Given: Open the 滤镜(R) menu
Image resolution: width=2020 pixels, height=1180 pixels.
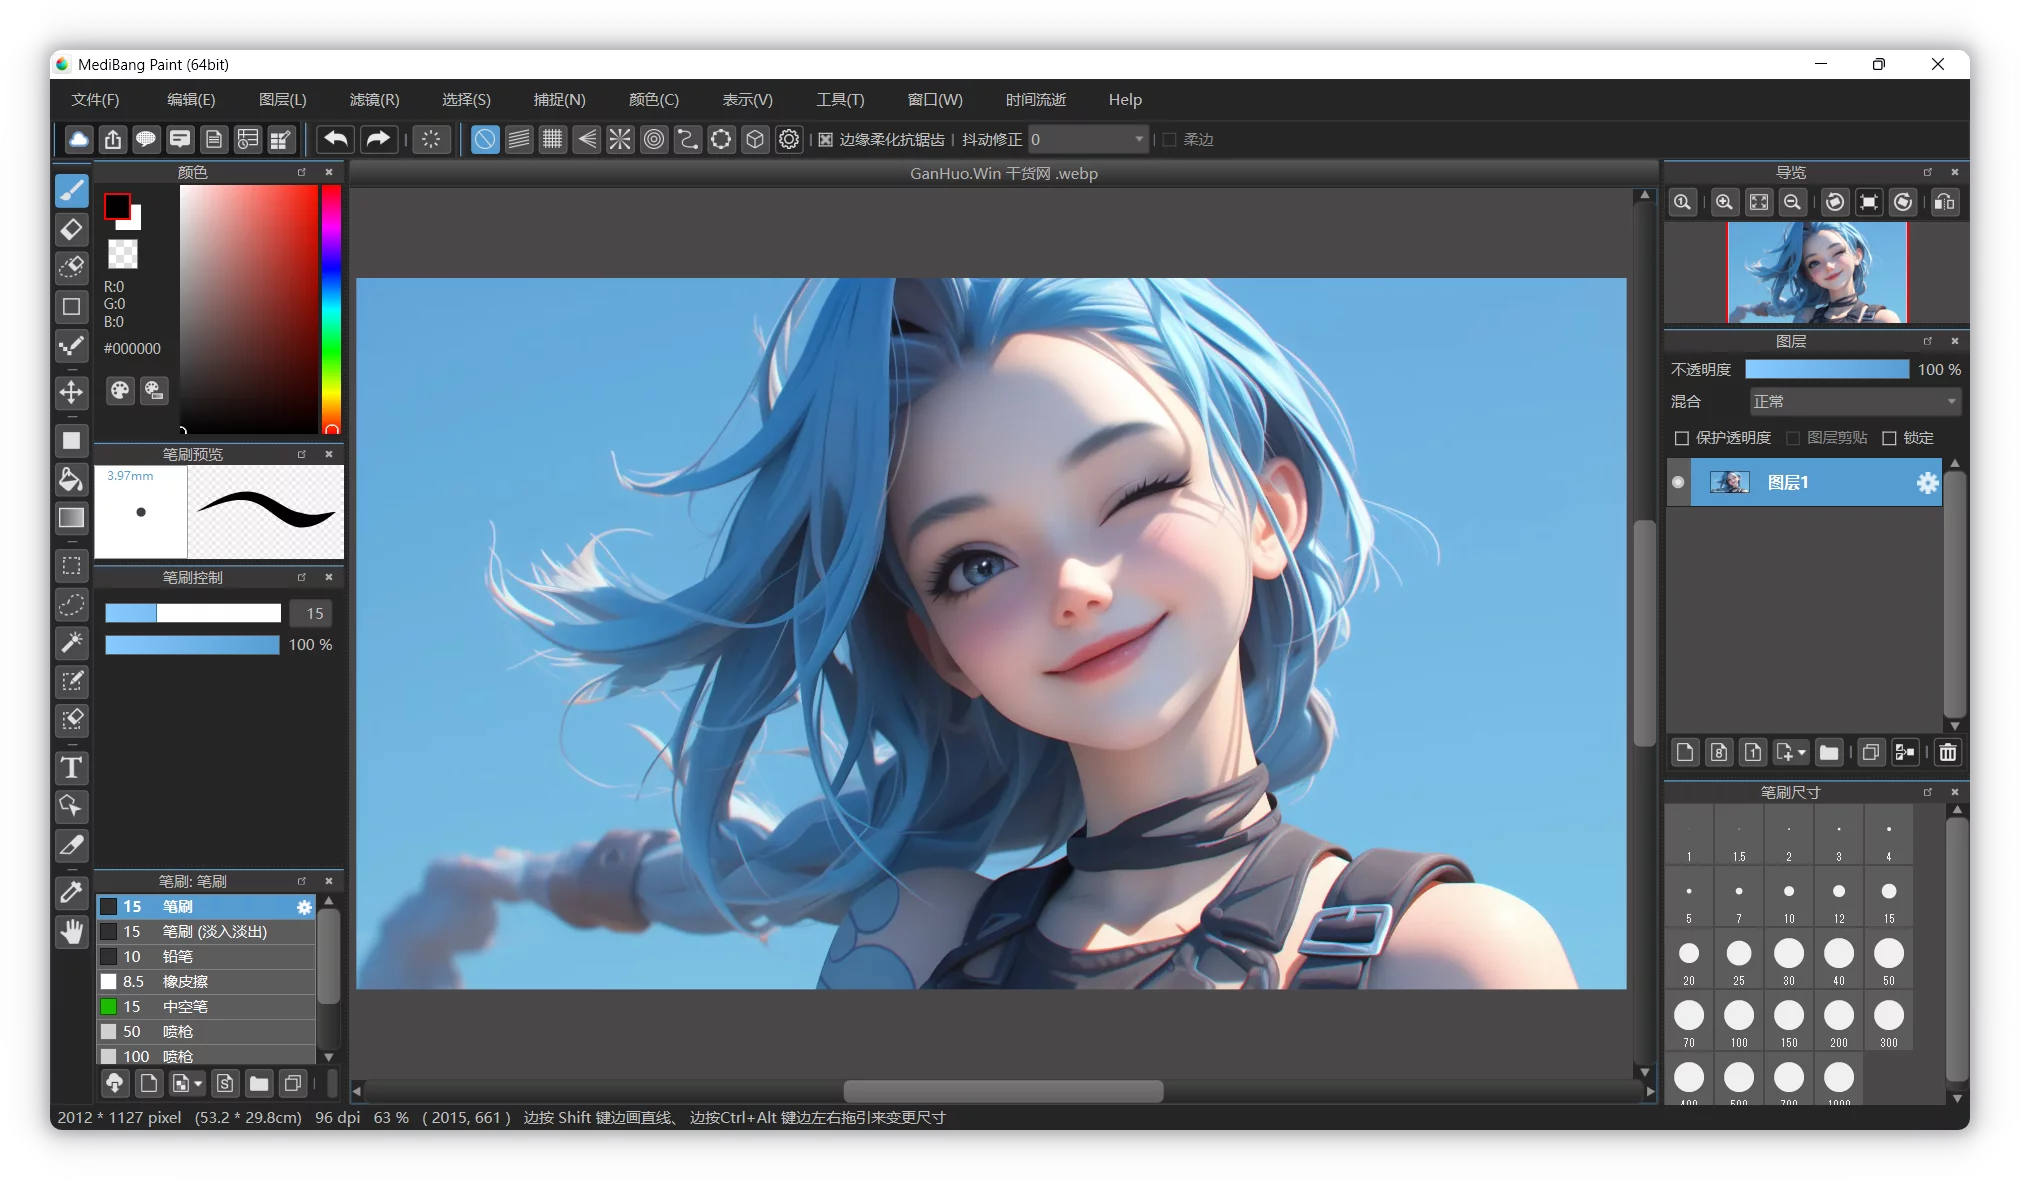Looking at the screenshot, I should [x=374, y=99].
